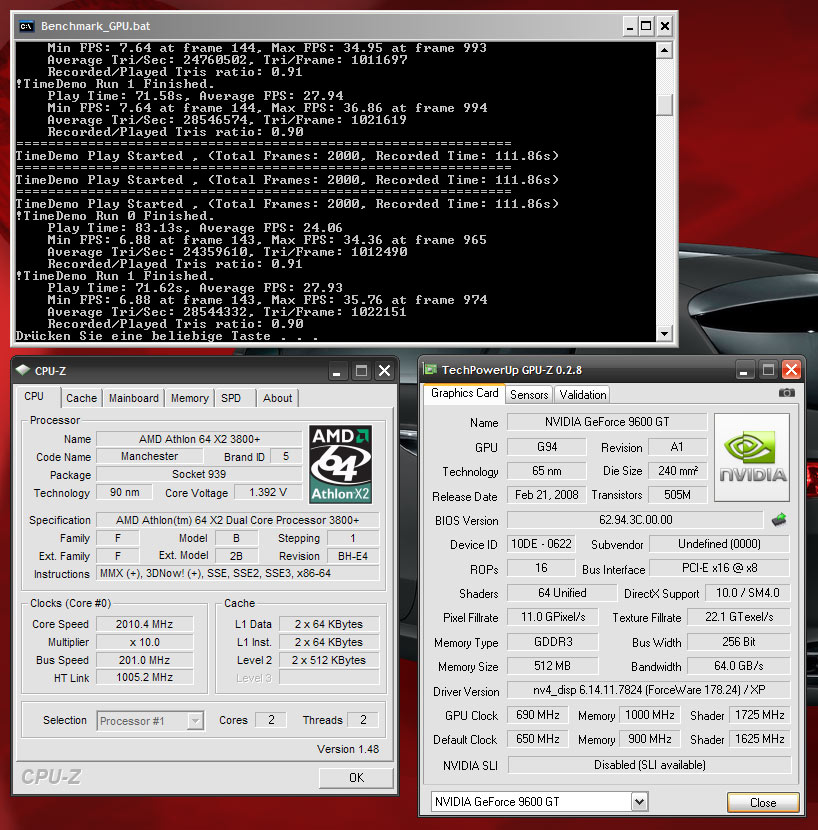Open the NVIDIA GeForce 9600 GT card dropdown
This screenshot has width=818, height=830.
tap(639, 801)
